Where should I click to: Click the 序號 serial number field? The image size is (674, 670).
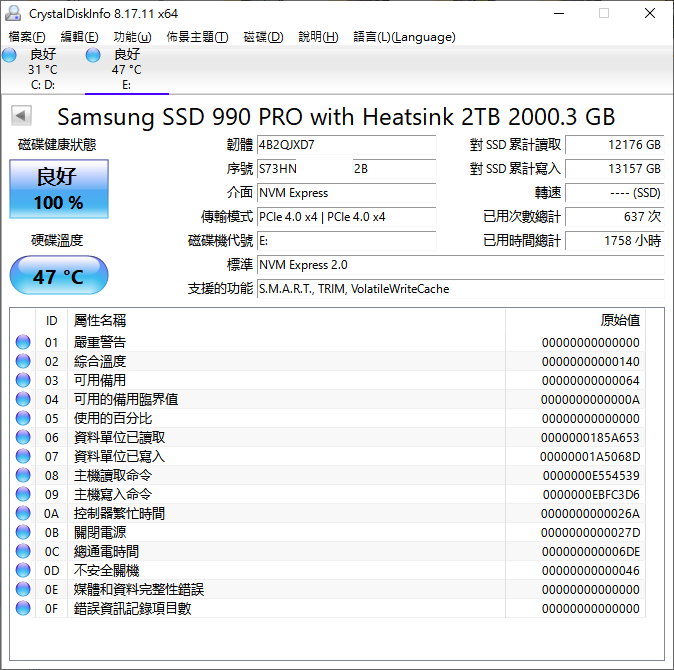pyautogui.click(x=346, y=169)
